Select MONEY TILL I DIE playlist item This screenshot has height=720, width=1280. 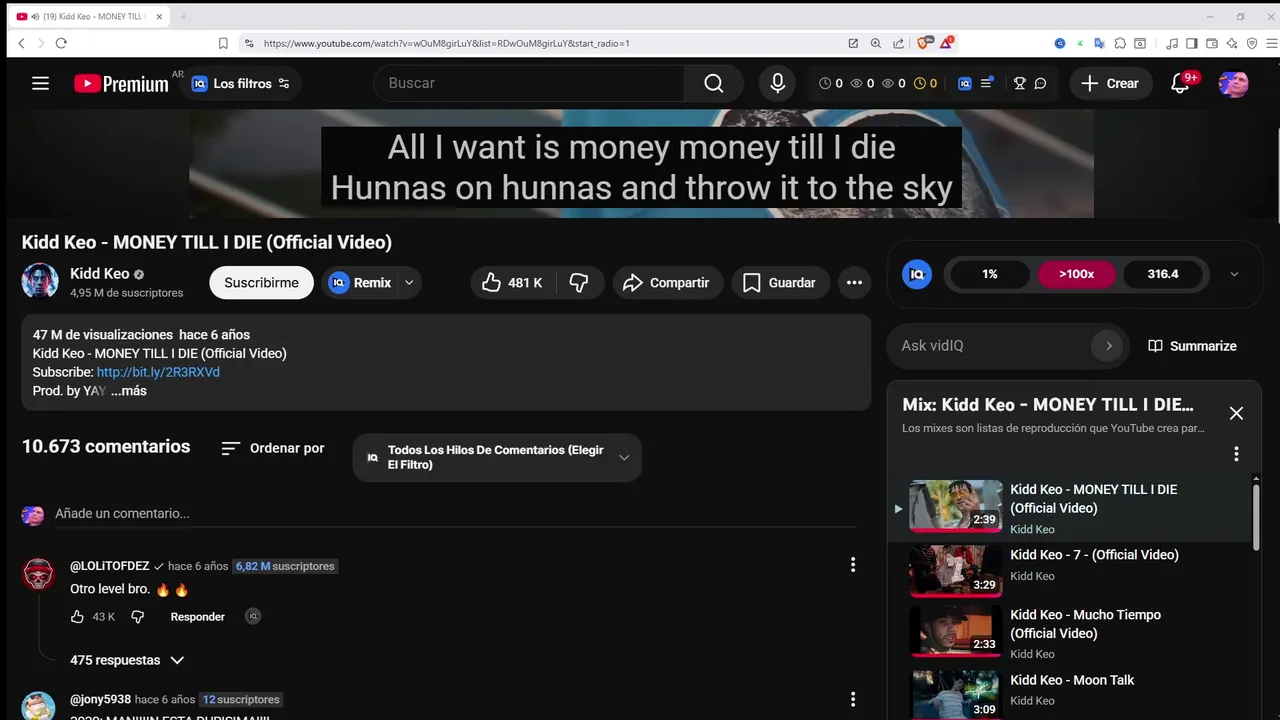[1070, 509]
